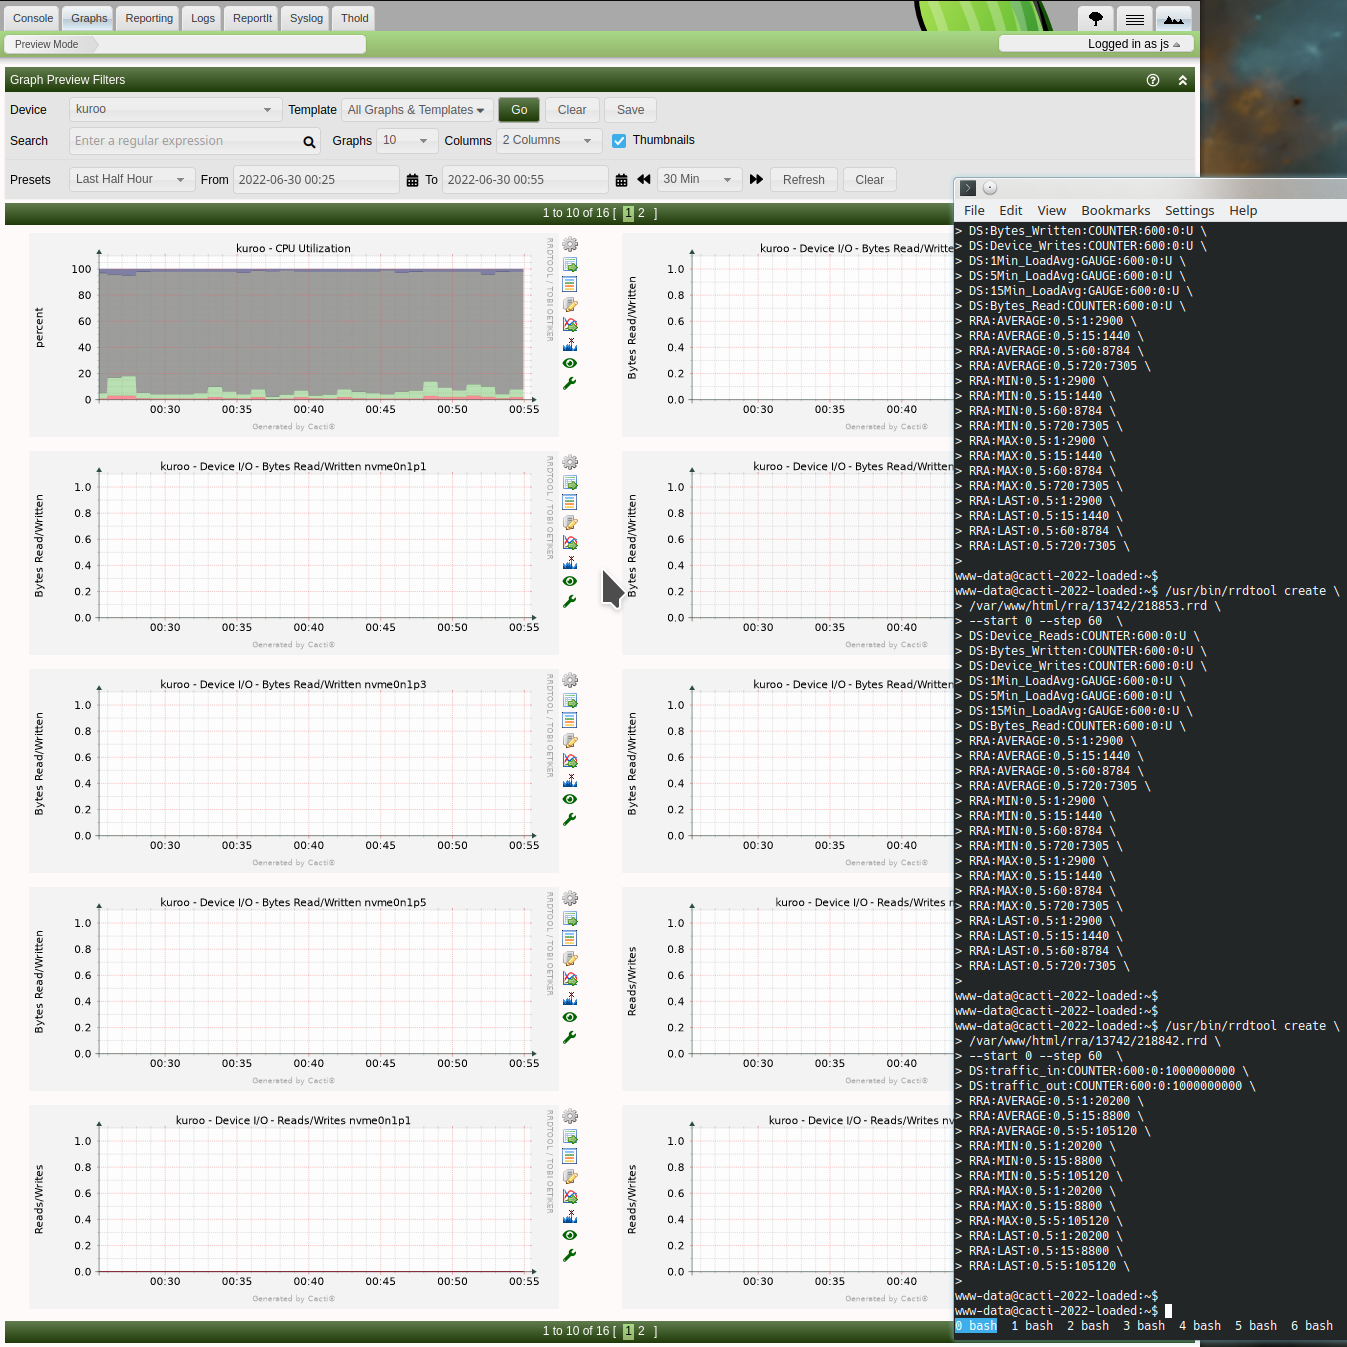Toggle the Thumbnails checkbox
Image resolution: width=1347 pixels, height=1347 pixels.
click(619, 141)
